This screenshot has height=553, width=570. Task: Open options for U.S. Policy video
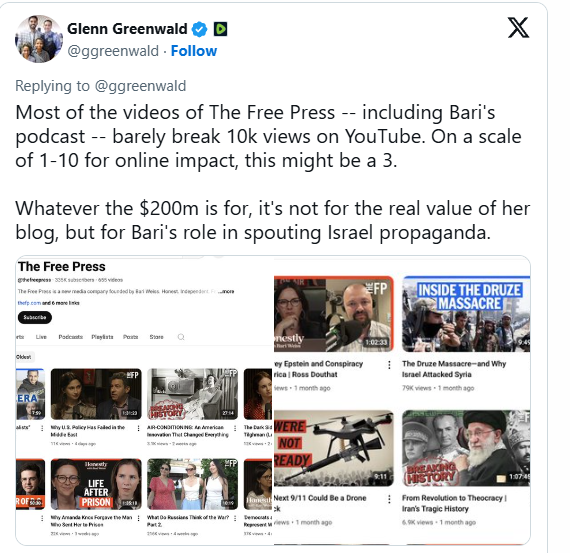click(x=139, y=428)
